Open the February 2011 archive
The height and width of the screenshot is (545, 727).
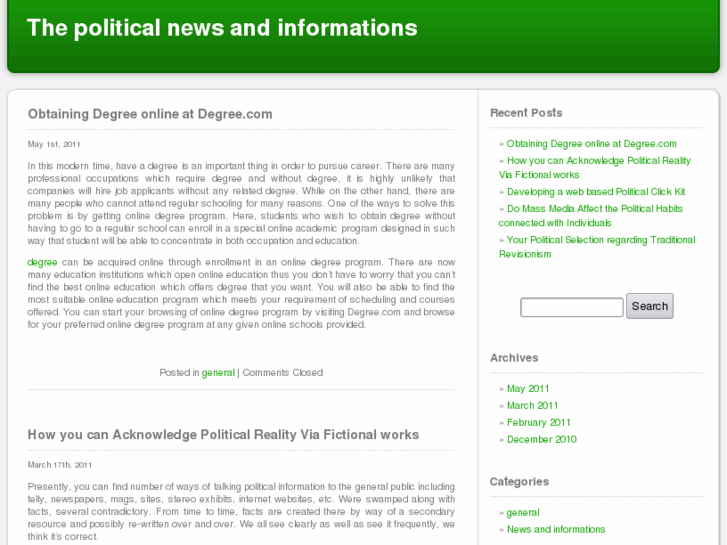point(538,423)
